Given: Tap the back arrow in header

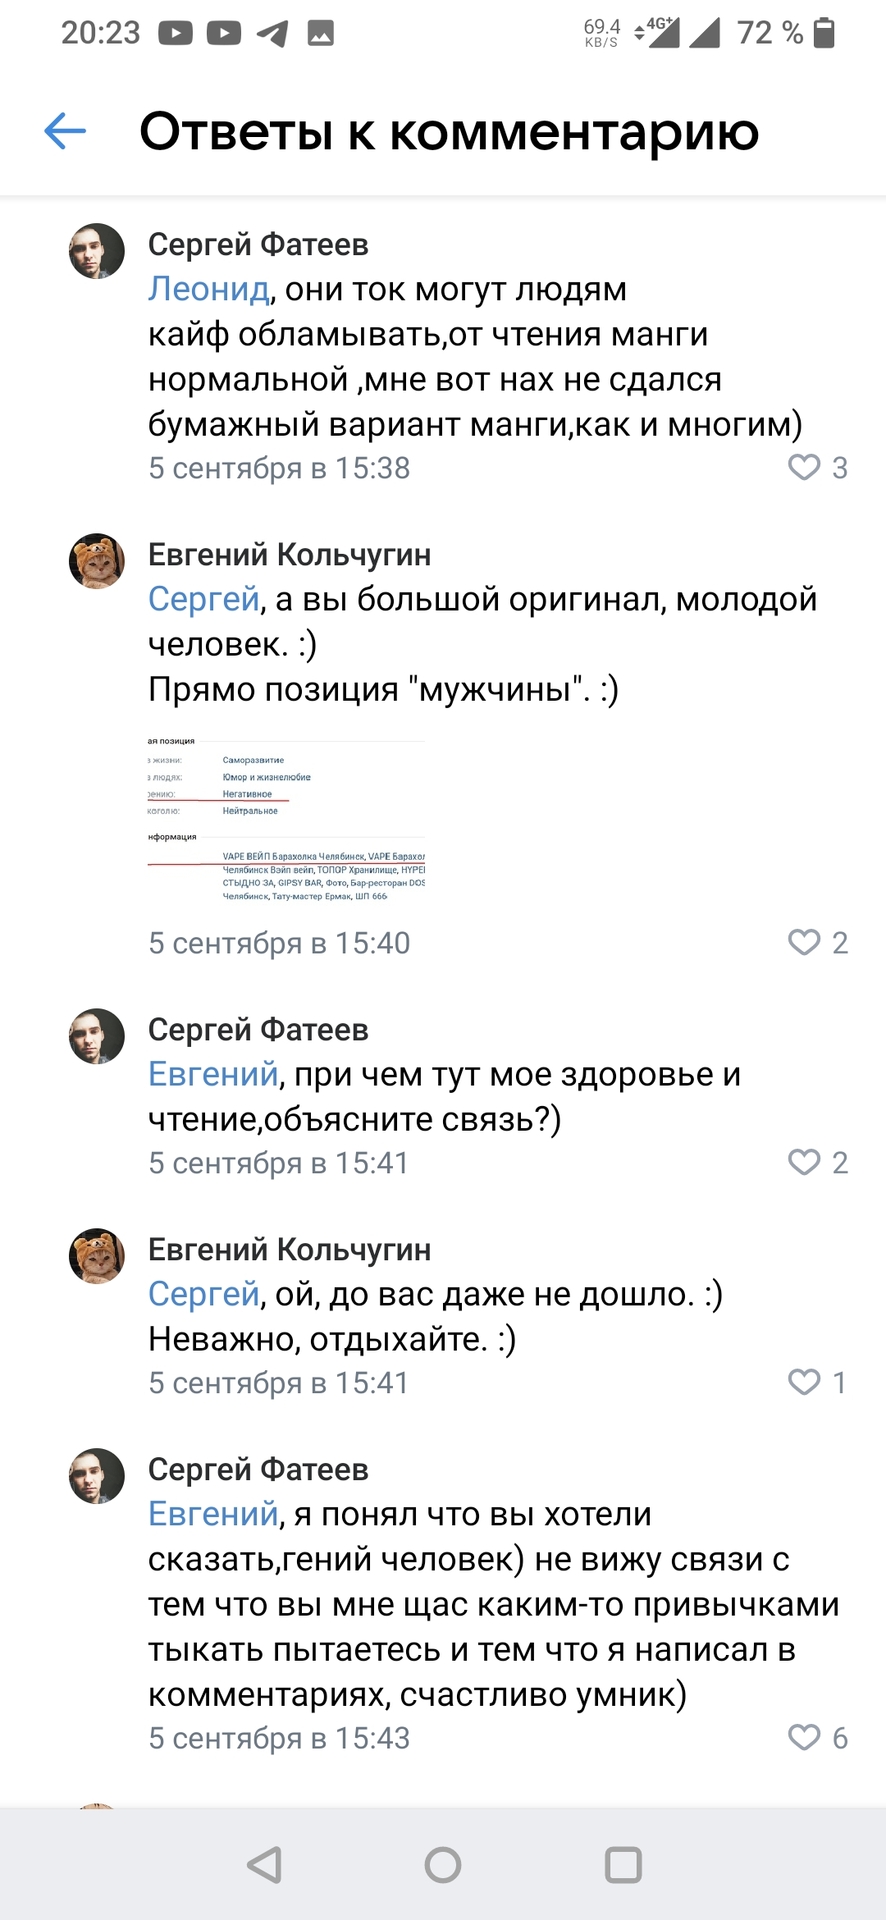Looking at the screenshot, I should coord(65,131).
